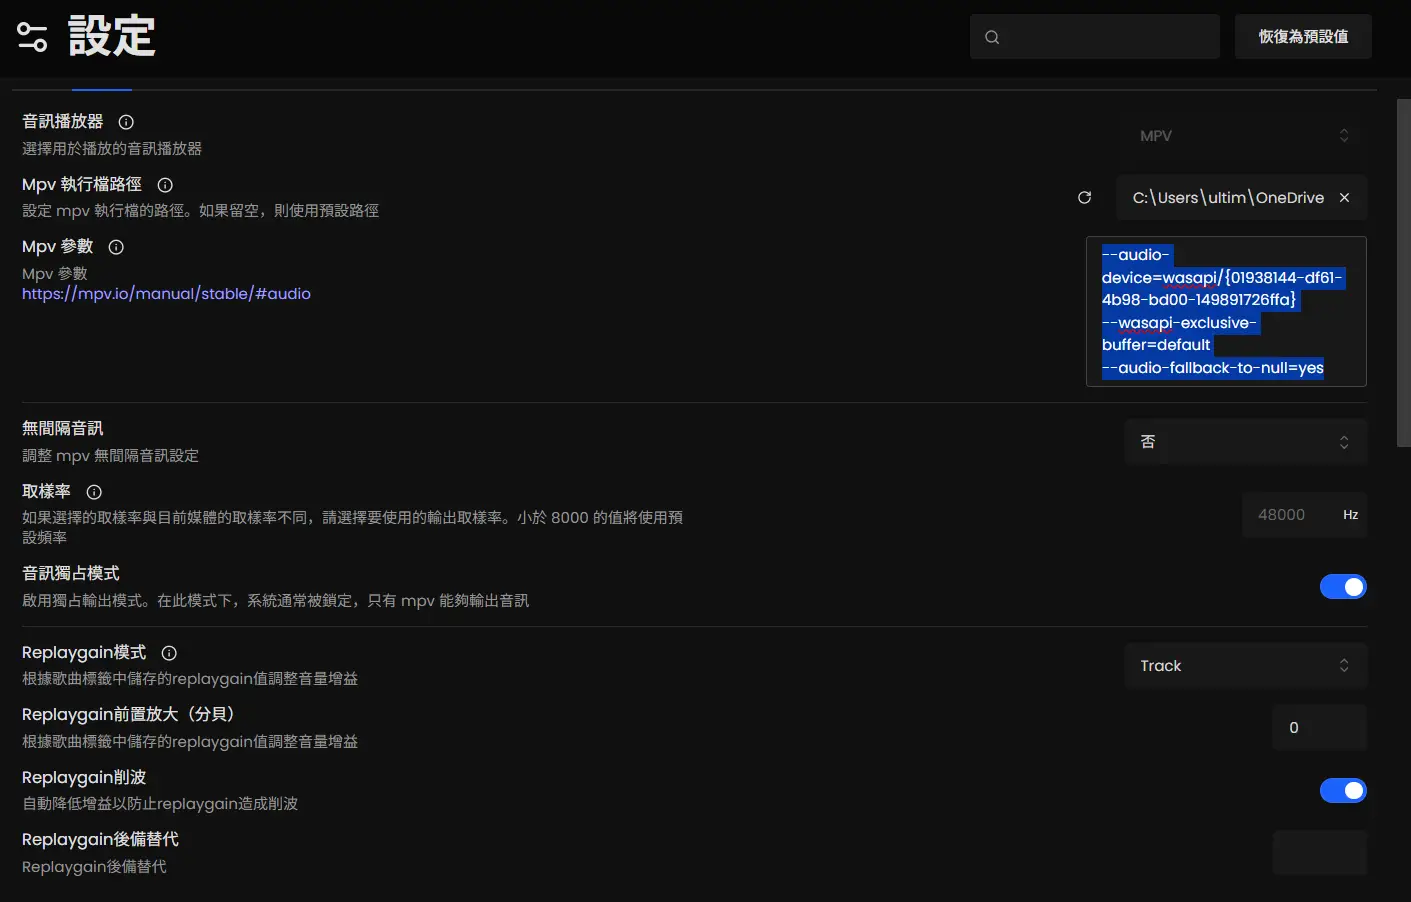
Task: Click the vertical scrollbar on the right
Action: coord(1403,272)
